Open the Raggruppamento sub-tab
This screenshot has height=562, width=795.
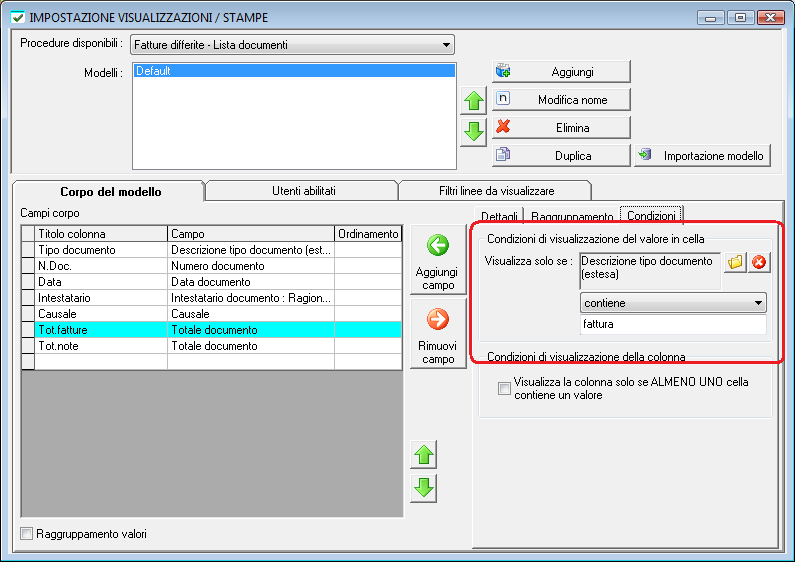[572, 216]
